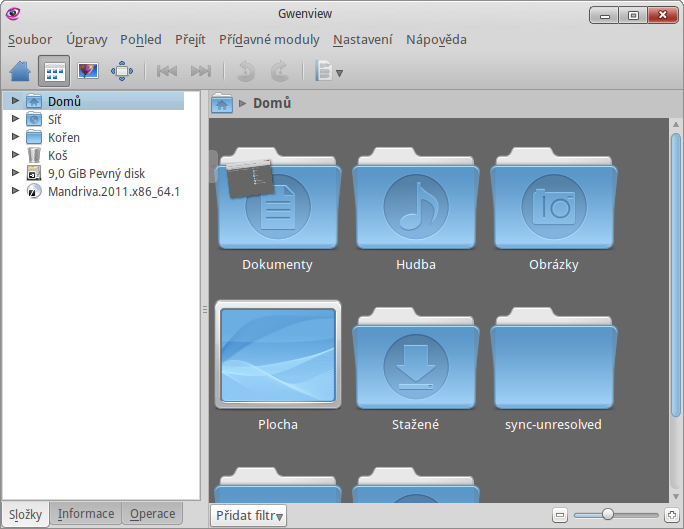
Task: Click the Síť label in tree
Action: coord(55,119)
